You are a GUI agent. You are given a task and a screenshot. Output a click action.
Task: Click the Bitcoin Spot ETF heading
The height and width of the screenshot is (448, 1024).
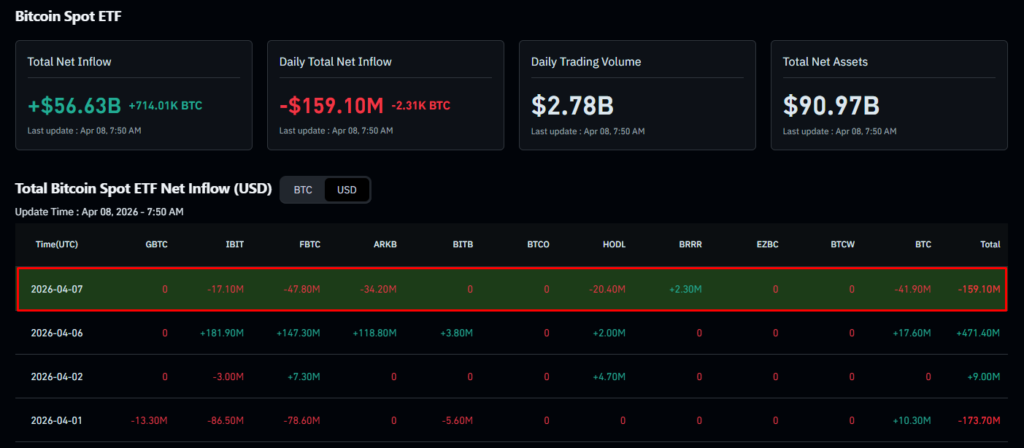69,16
